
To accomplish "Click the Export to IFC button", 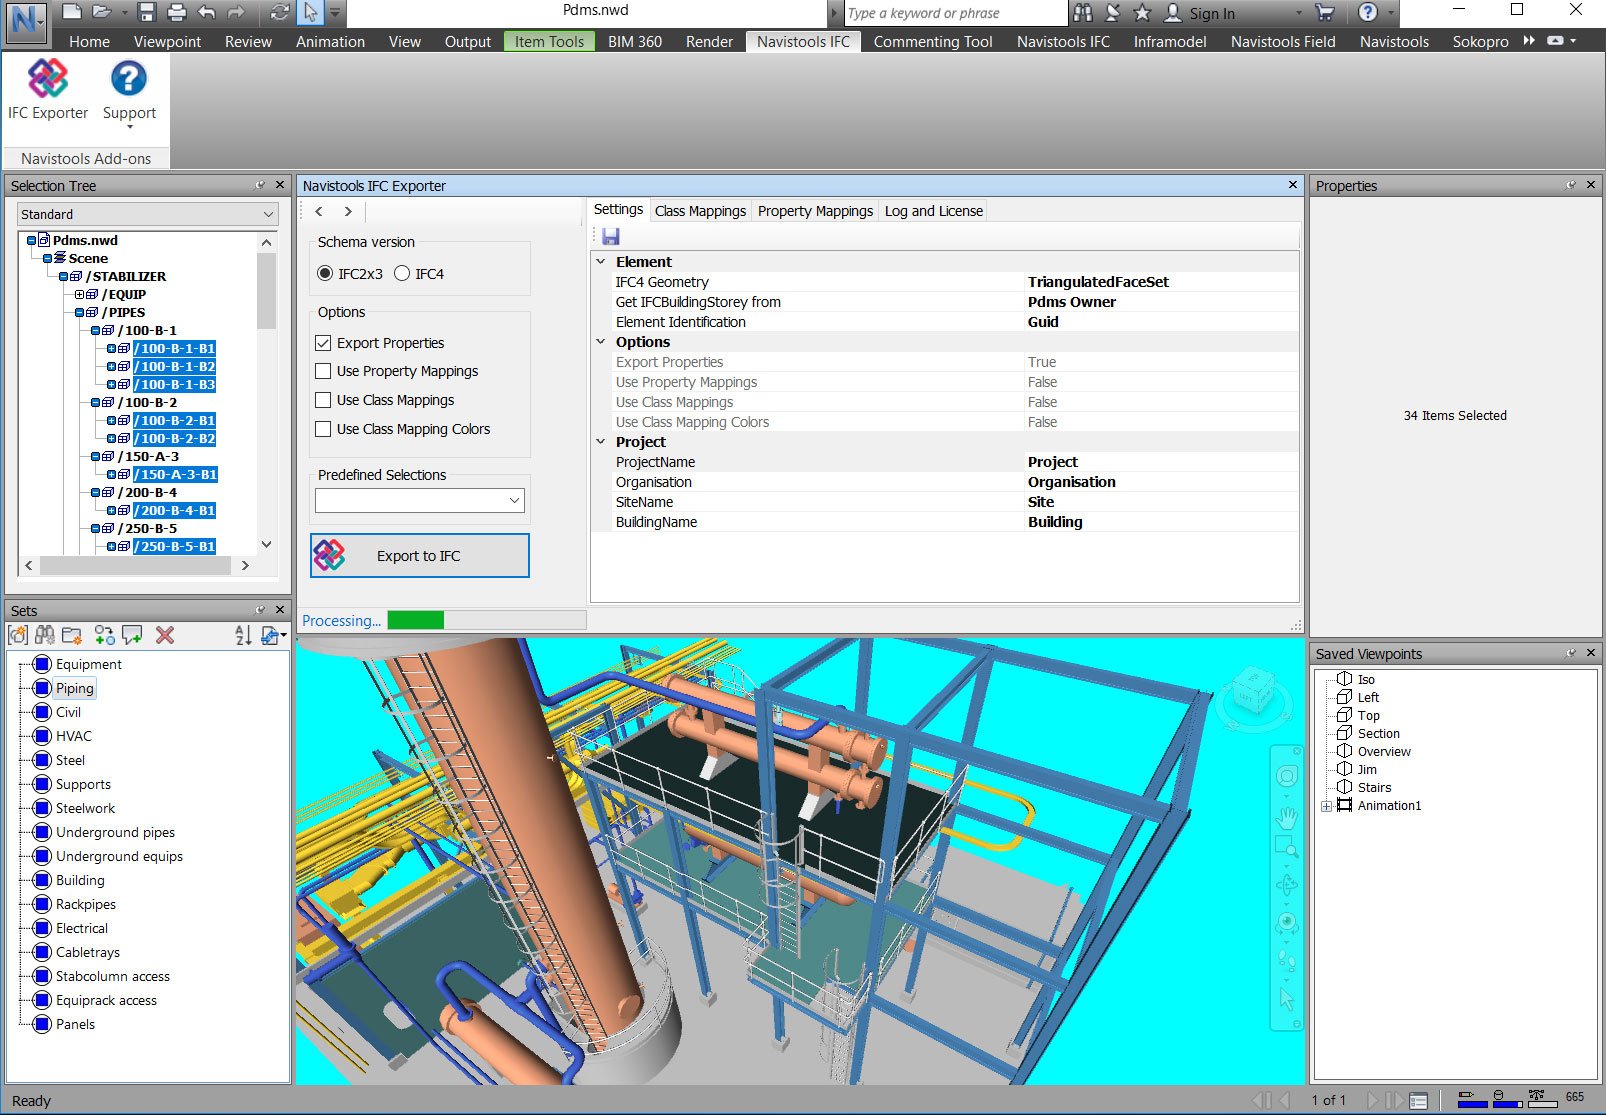I will point(419,555).
